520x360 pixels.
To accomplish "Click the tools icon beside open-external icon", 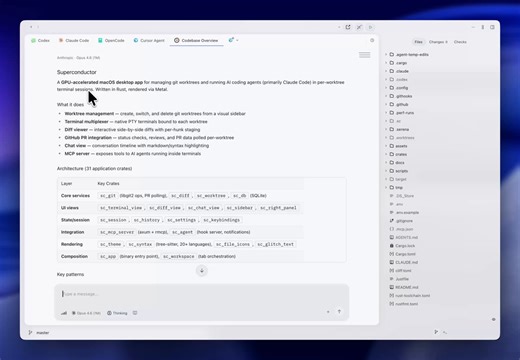I will 359,27.
